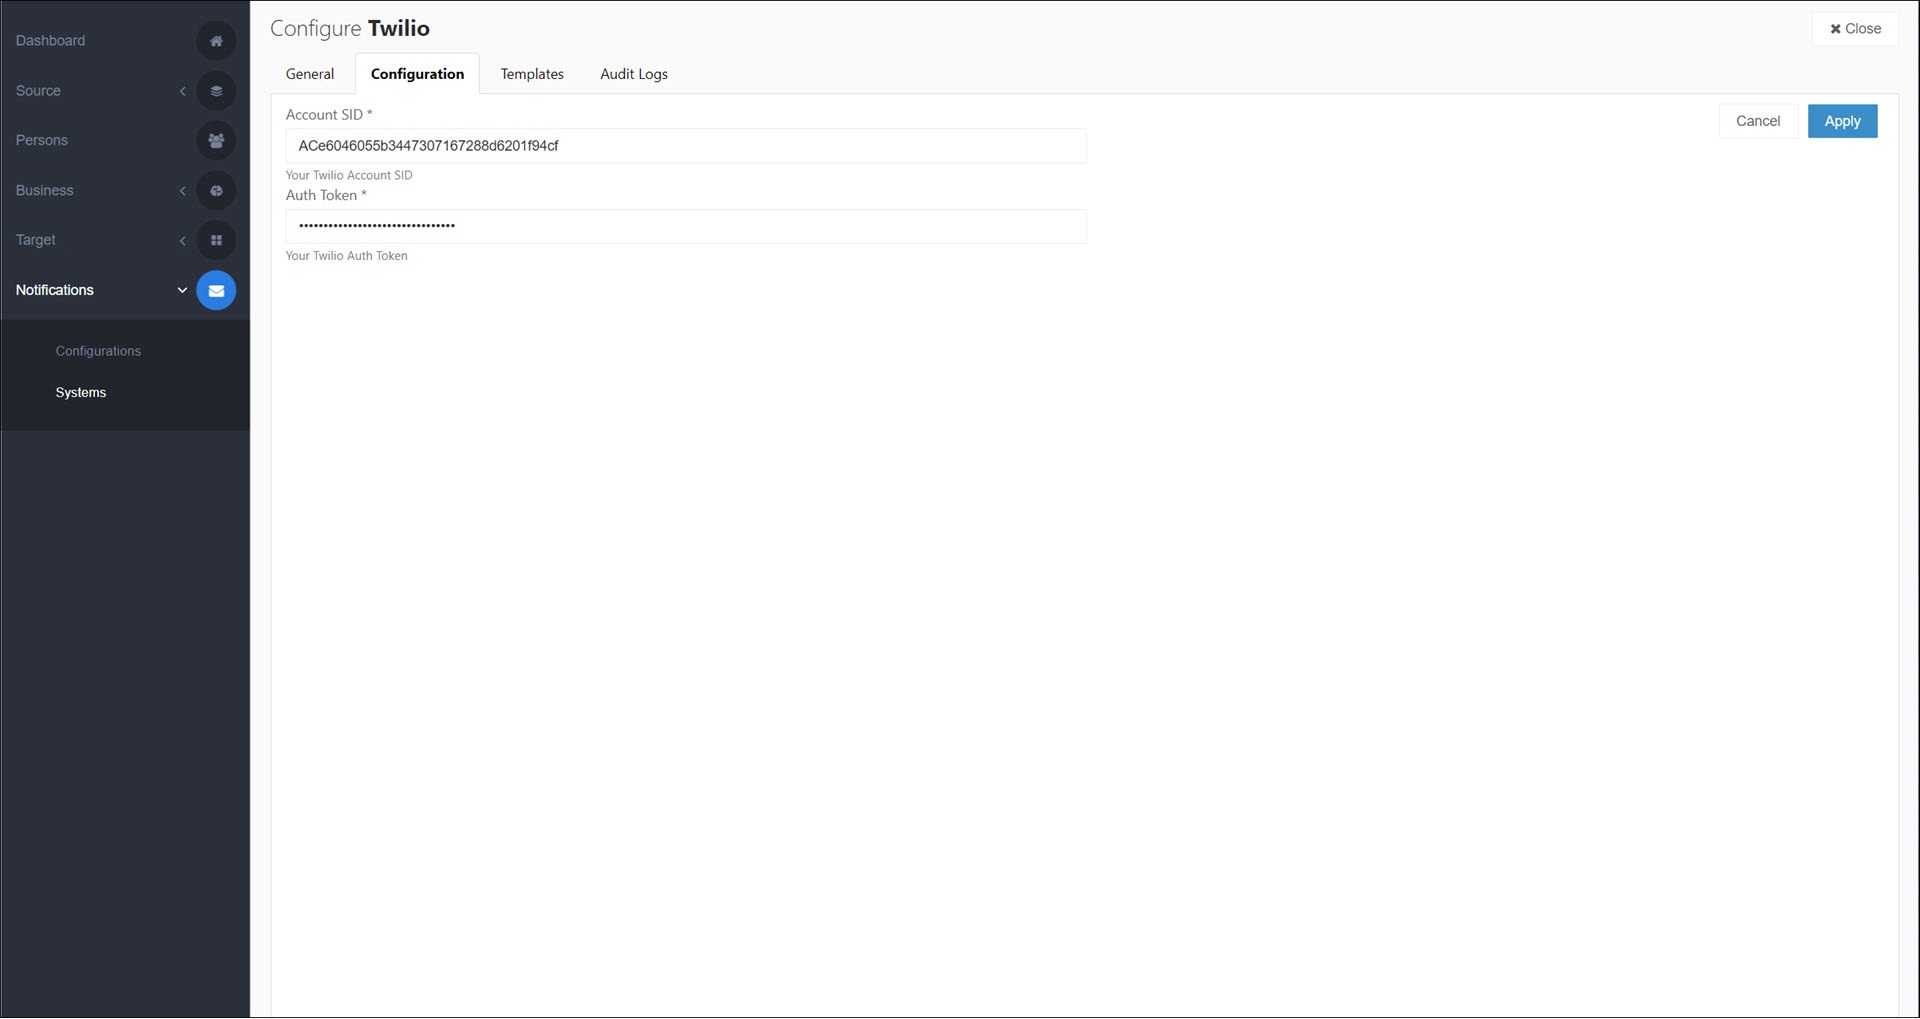Select the Target menu label
The image size is (1920, 1019).
click(x=36, y=240)
